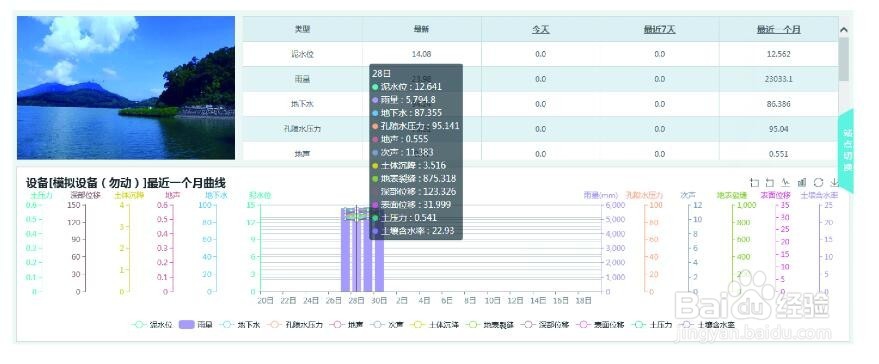
Task: Toggle 地表裂缝 series in chart legend
Action: click(491, 325)
